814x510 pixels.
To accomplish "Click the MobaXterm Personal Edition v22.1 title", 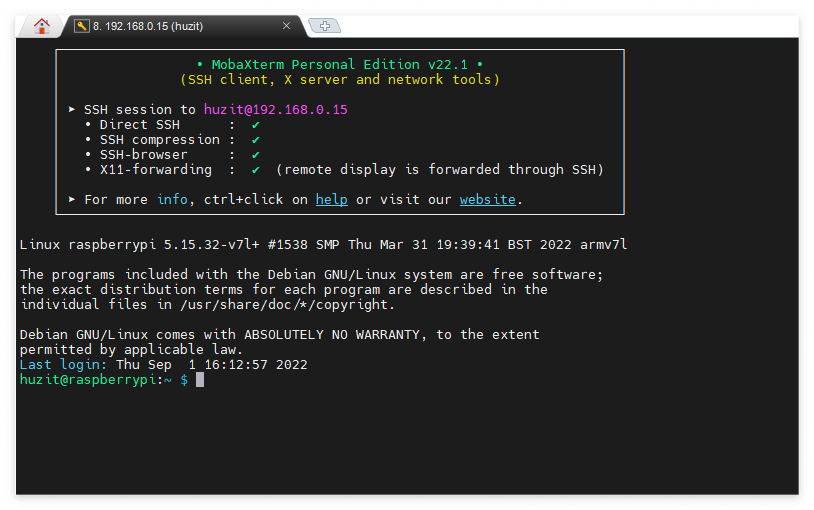I will (340, 64).
